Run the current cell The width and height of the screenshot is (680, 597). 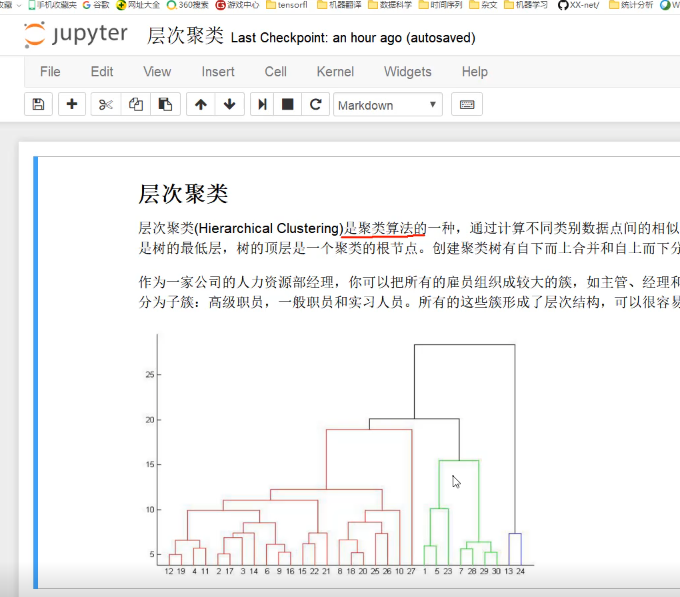pyautogui.click(x=262, y=105)
